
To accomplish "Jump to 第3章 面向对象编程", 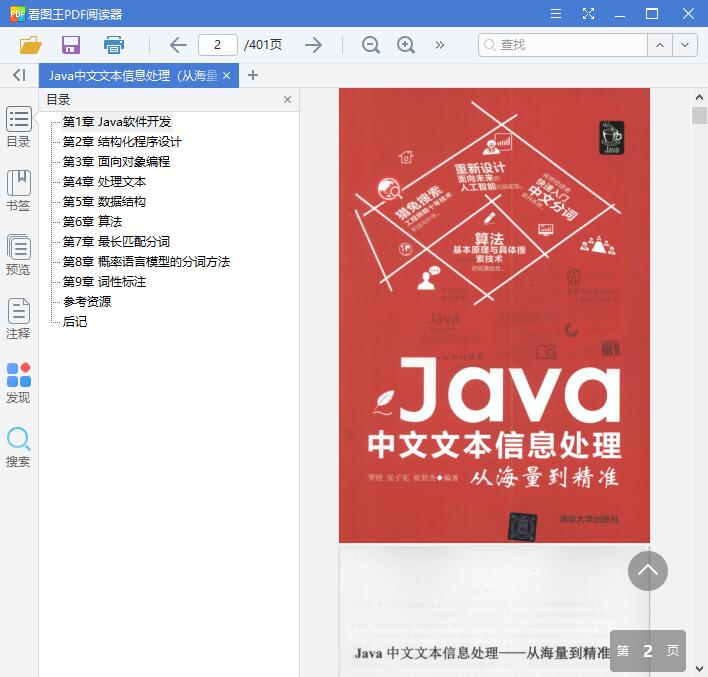I will pos(116,162).
